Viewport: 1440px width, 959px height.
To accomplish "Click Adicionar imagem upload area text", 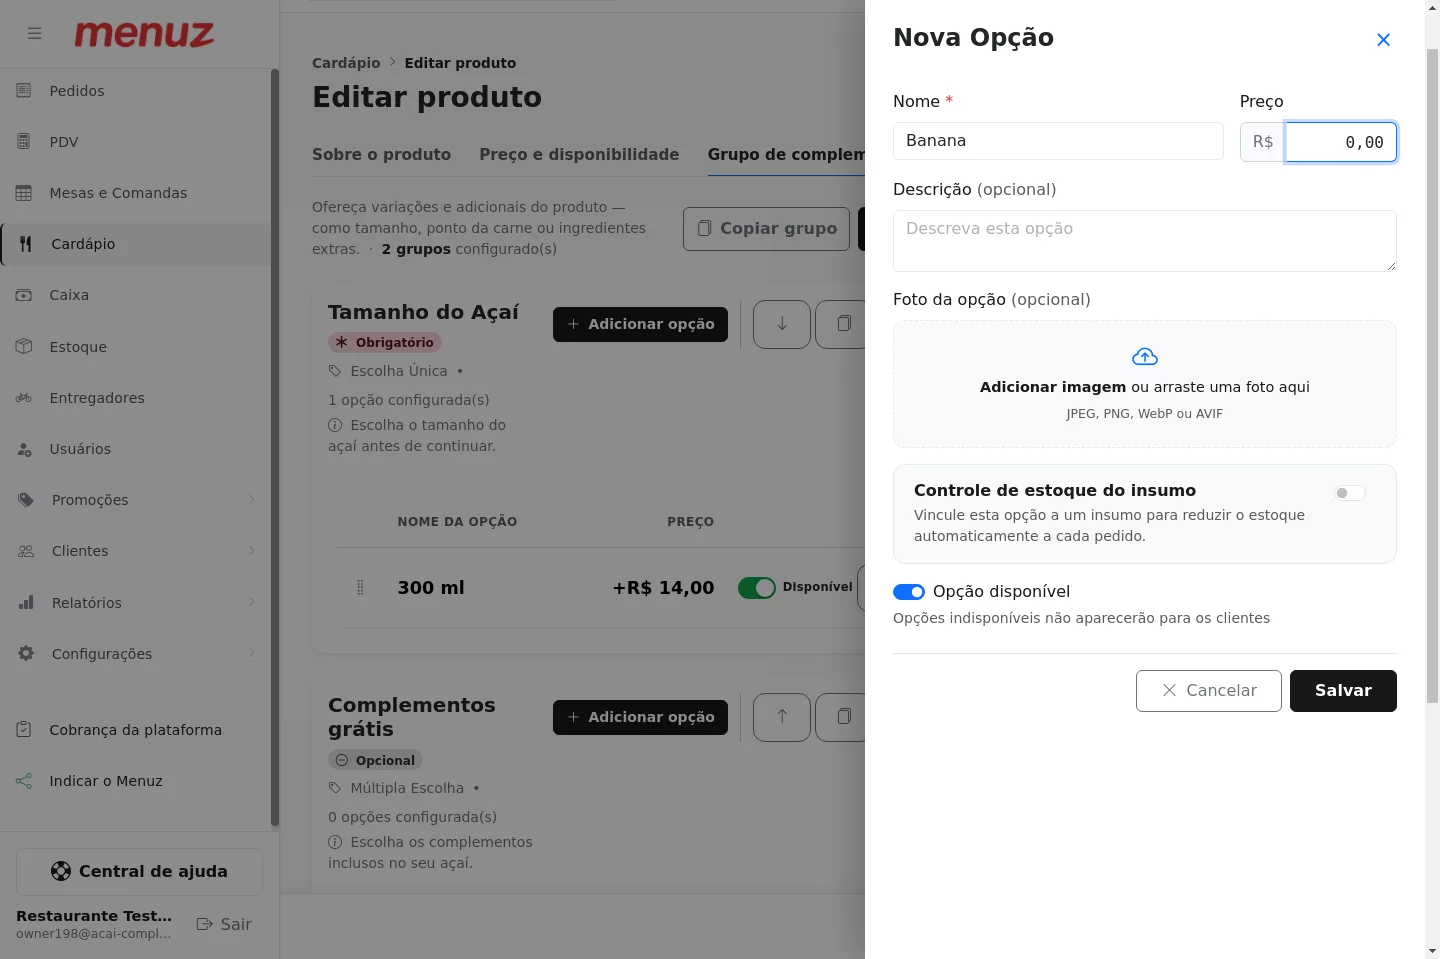I will coord(1053,387).
